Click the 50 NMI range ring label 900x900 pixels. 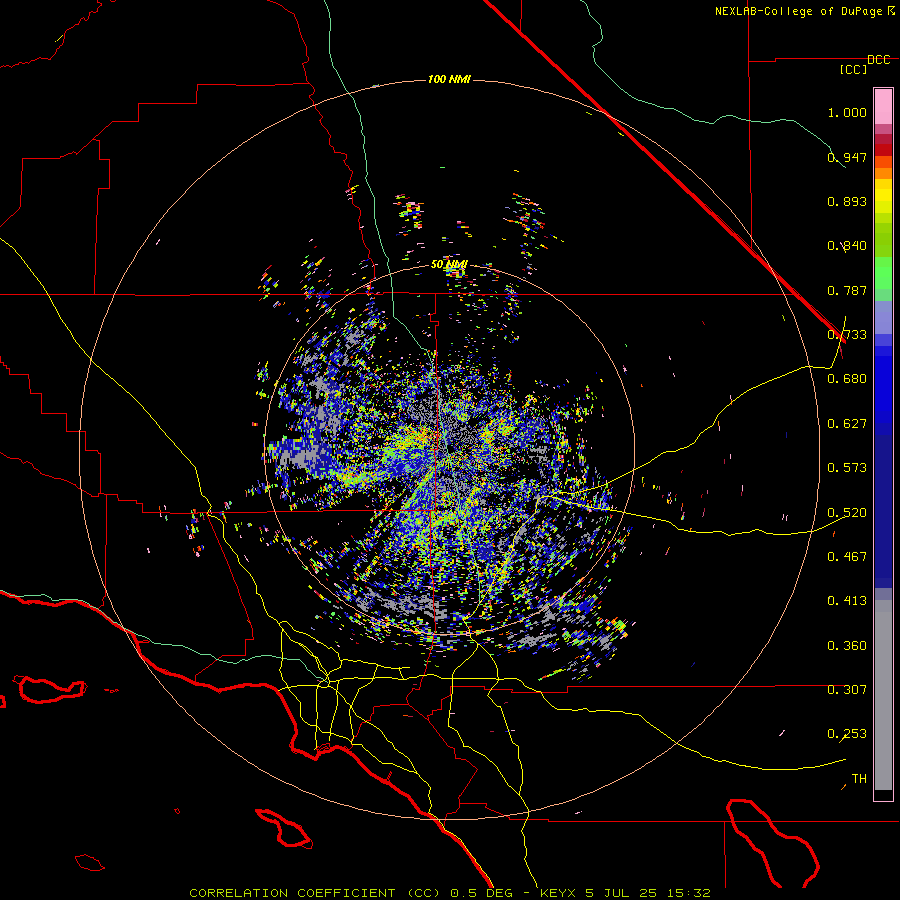click(449, 264)
